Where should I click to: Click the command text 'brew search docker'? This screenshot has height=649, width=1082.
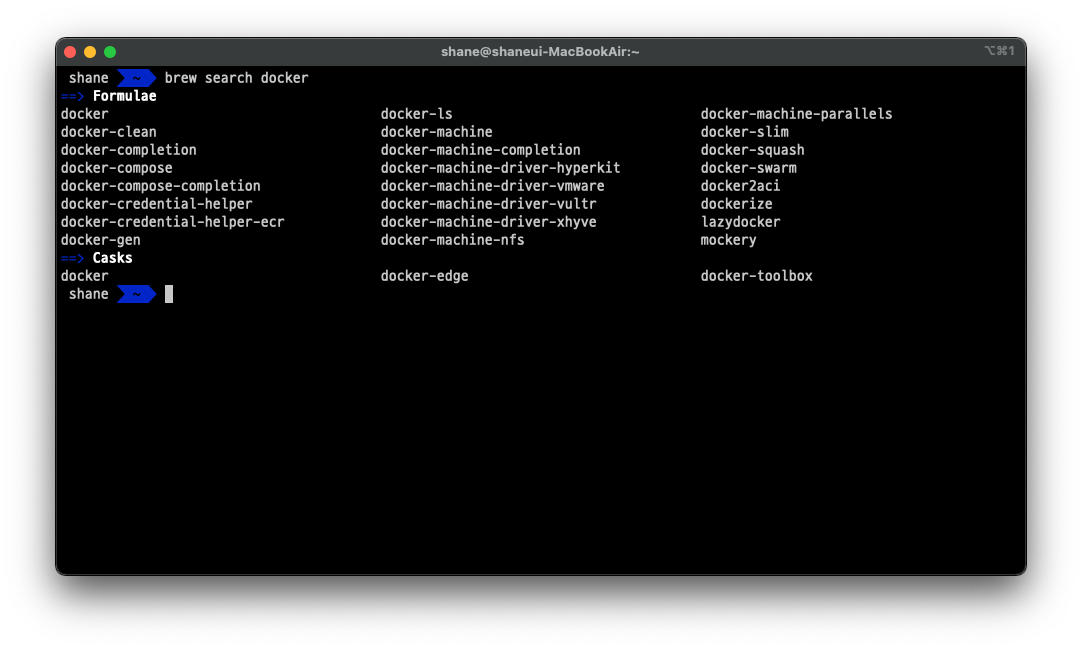point(236,78)
